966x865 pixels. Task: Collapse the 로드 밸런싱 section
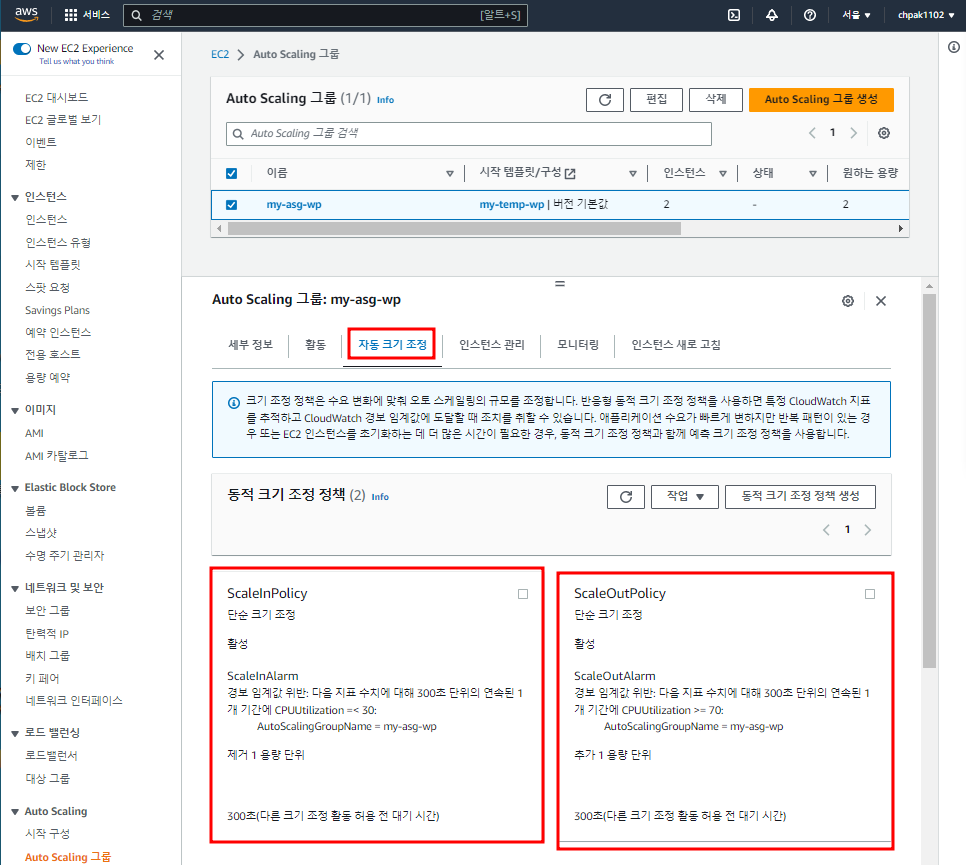pyautogui.click(x=15, y=734)
